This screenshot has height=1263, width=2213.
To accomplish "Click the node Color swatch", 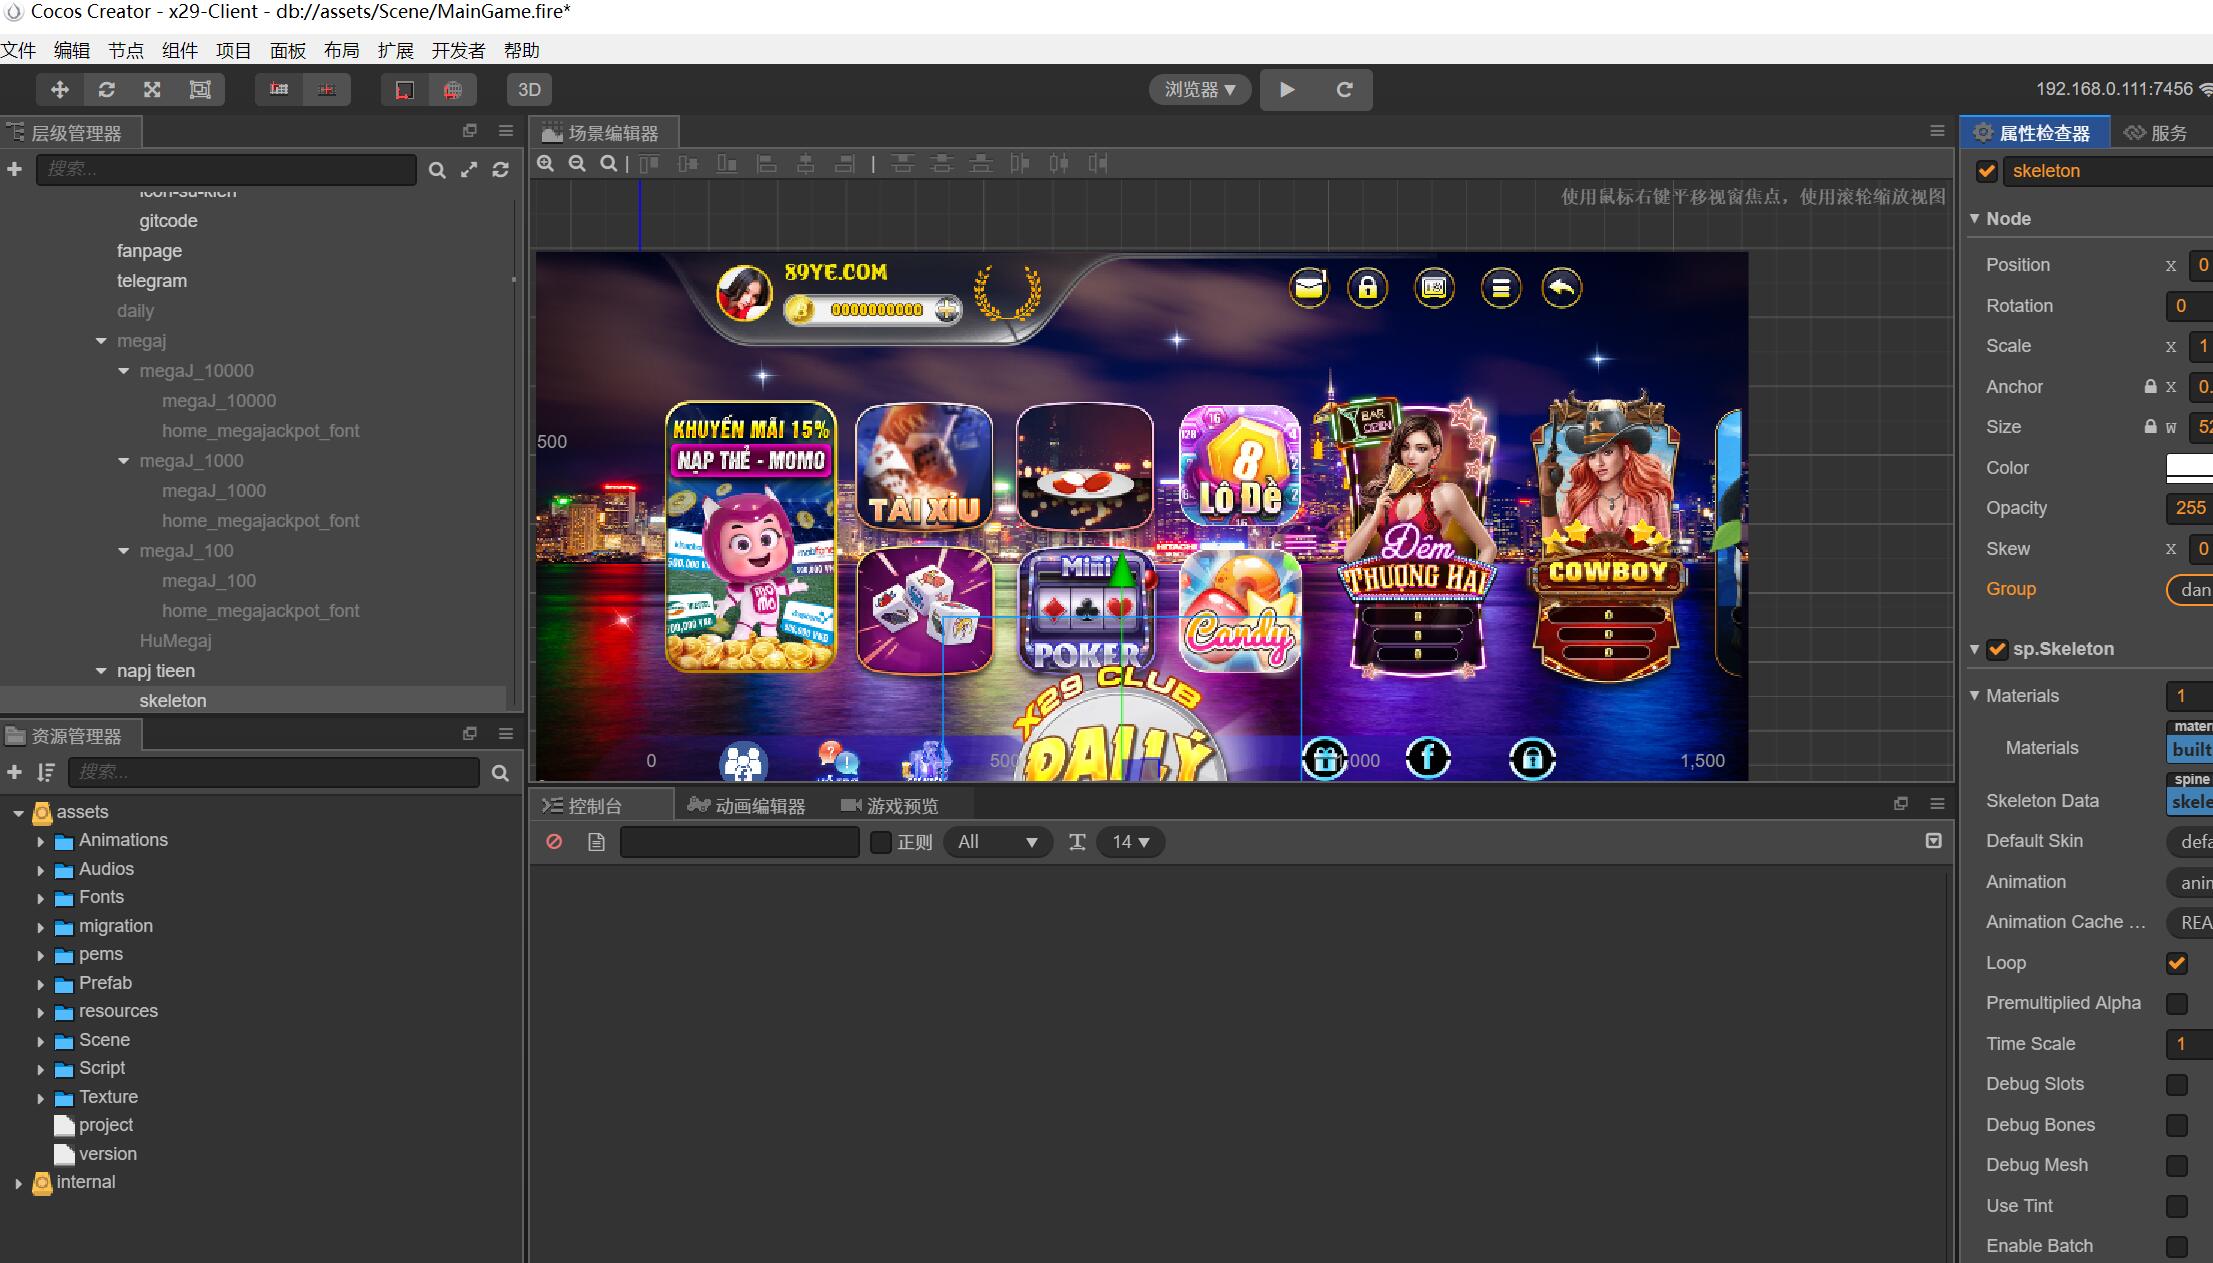I will coord(2190,467).
